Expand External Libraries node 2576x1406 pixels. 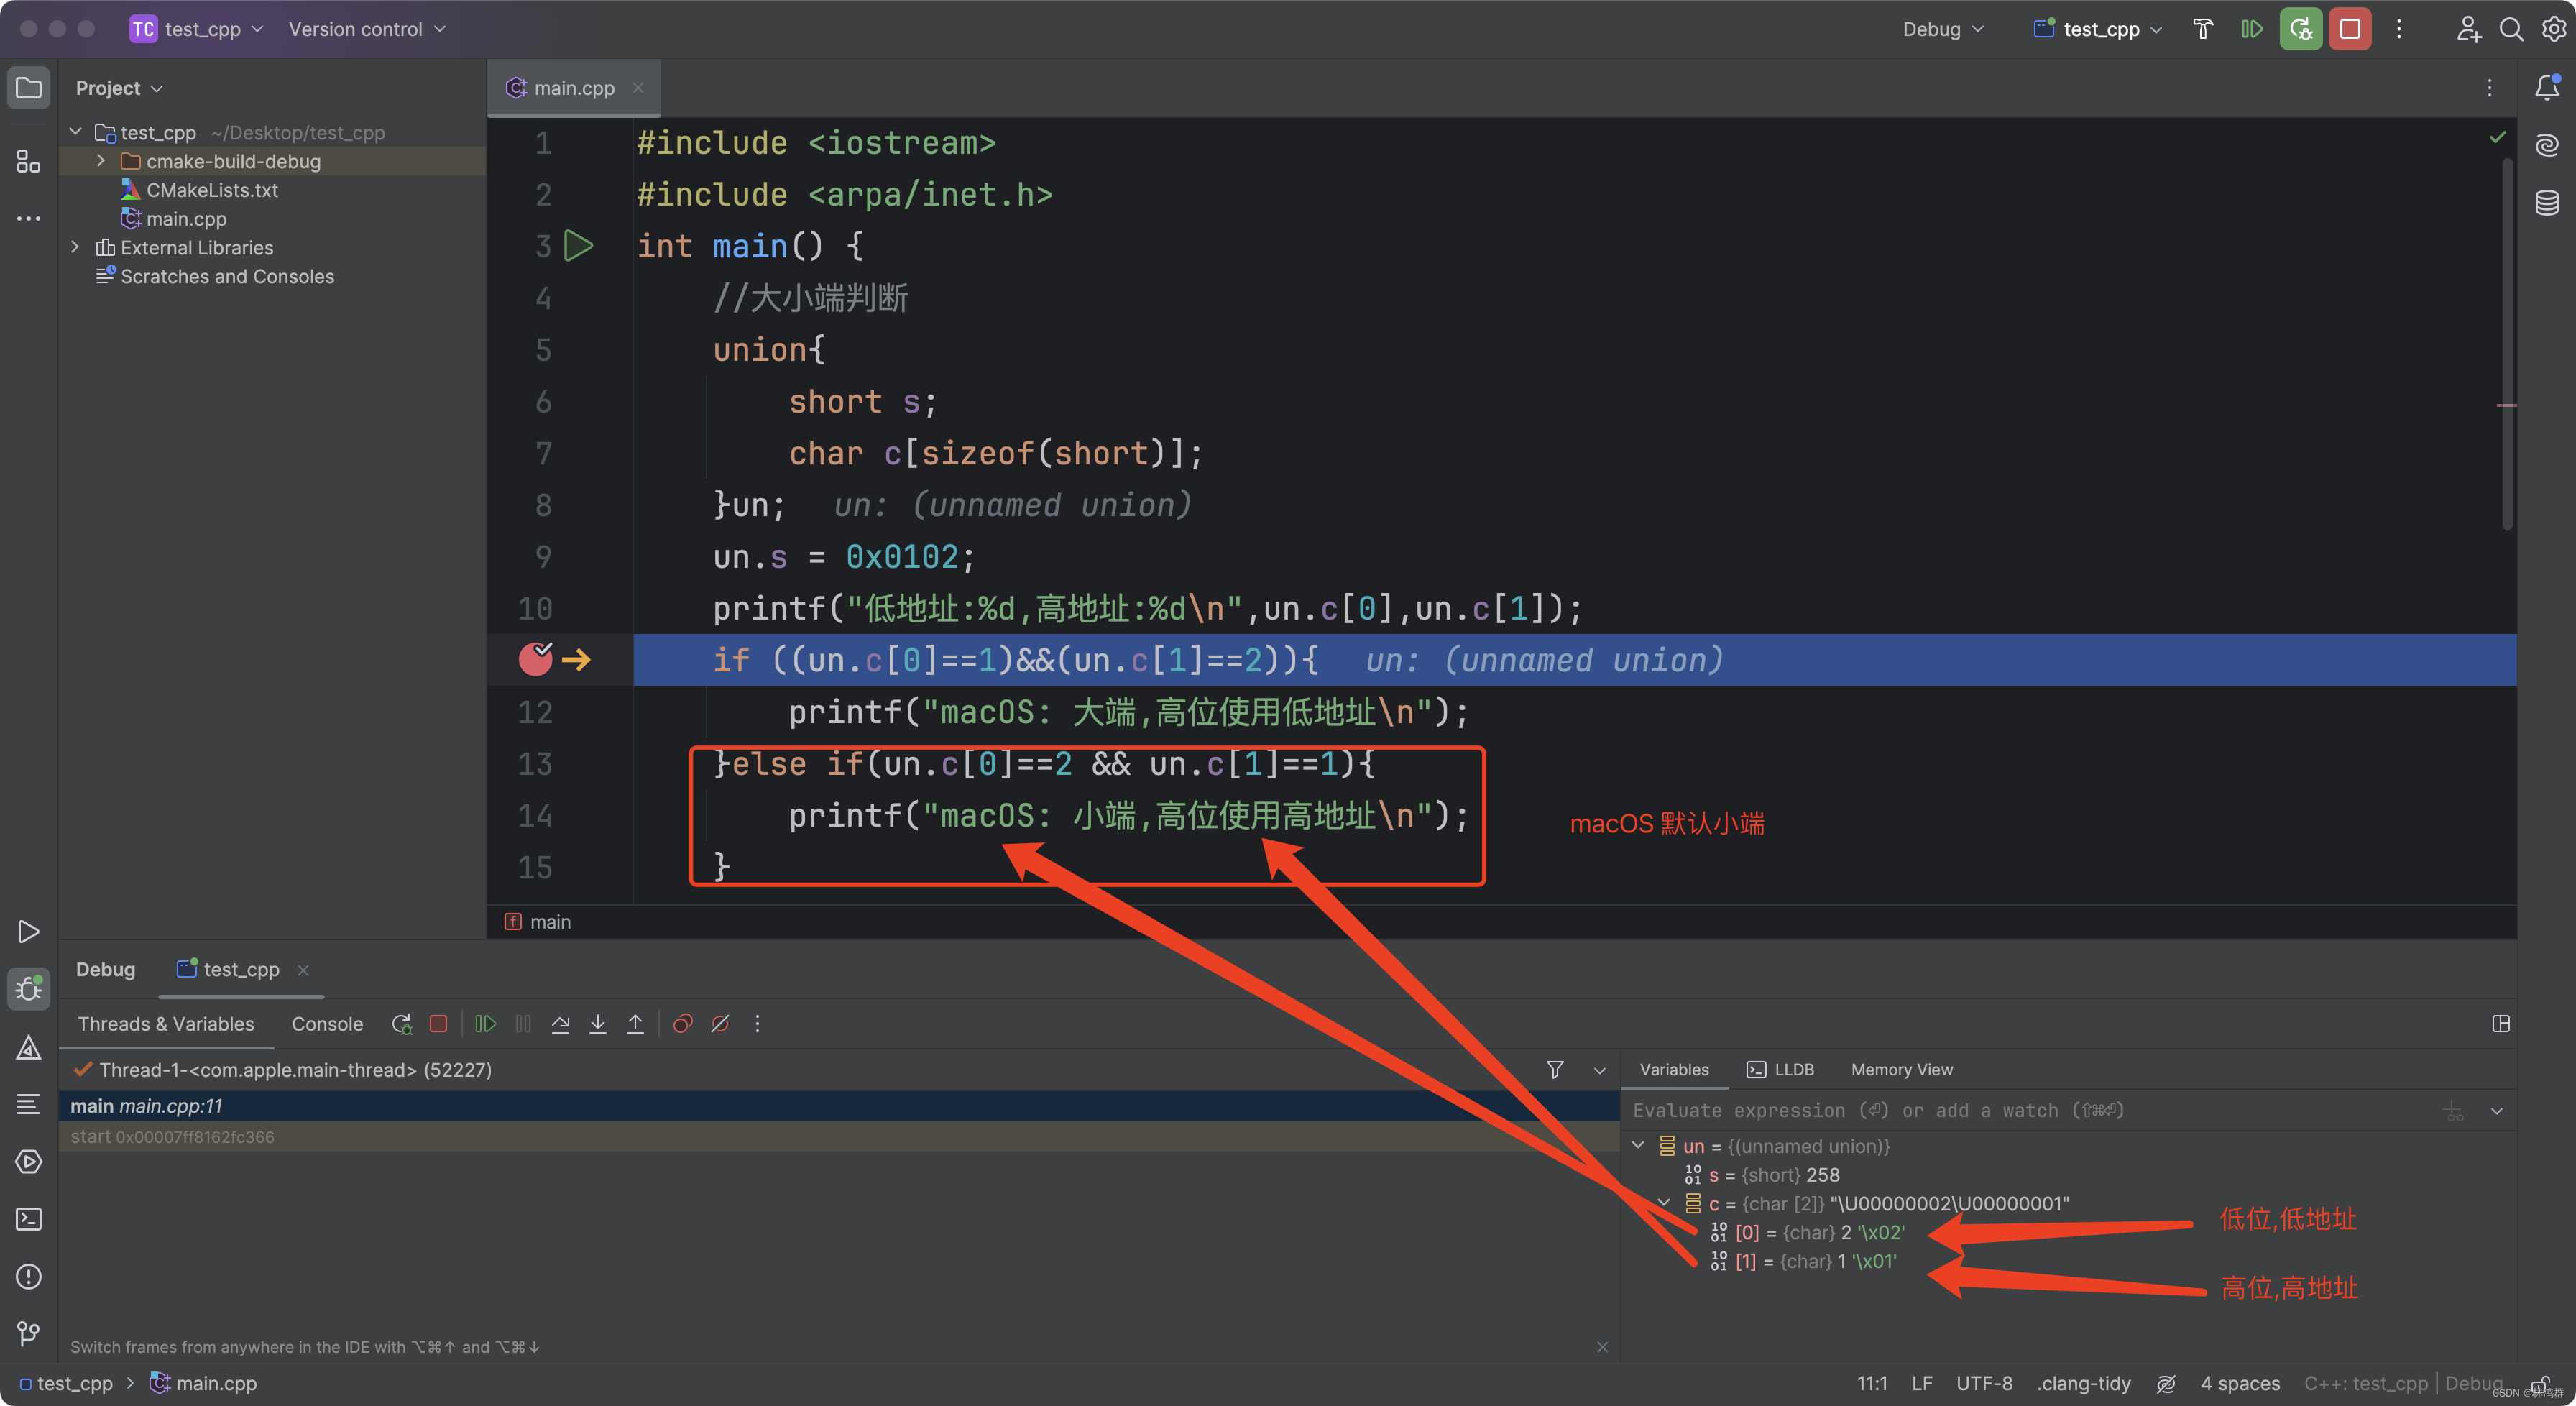(75, 247)
